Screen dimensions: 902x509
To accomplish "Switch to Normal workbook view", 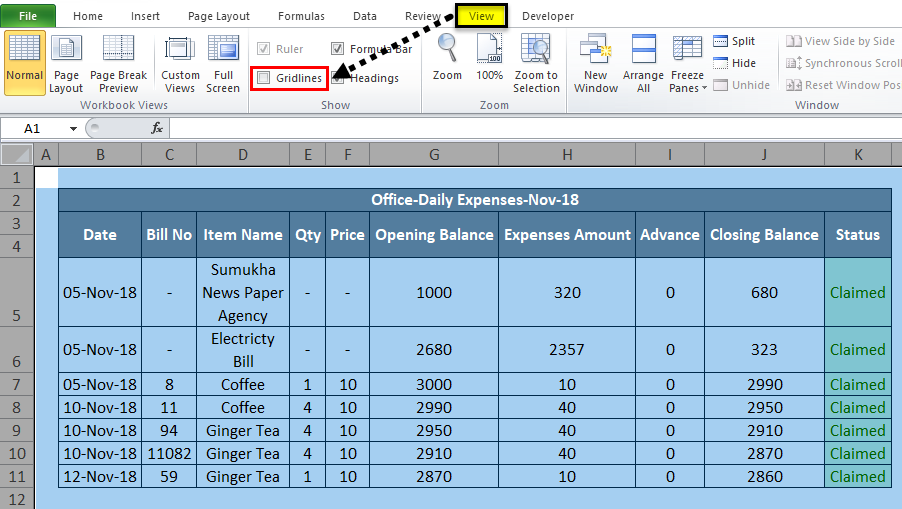I will point(25,63).
